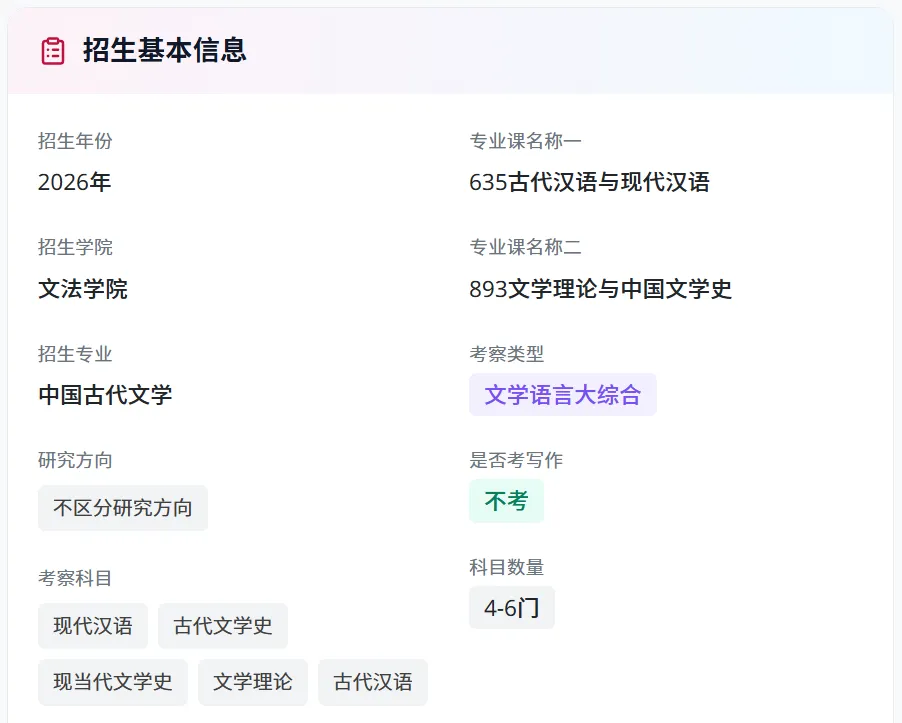The height and width of the screenshot is (723, 902).
Task: Select the 不区分研究方向 tag
Action: [123, 508]
